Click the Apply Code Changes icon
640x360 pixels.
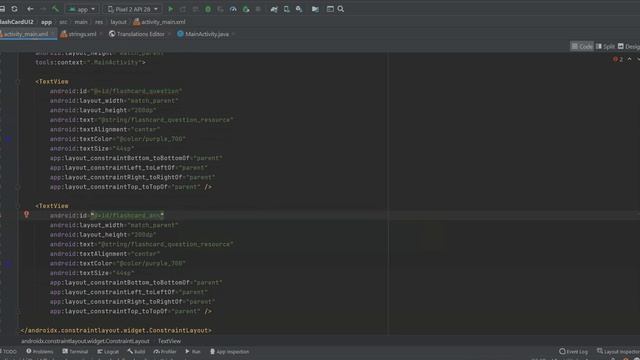[x=196, y=9]
